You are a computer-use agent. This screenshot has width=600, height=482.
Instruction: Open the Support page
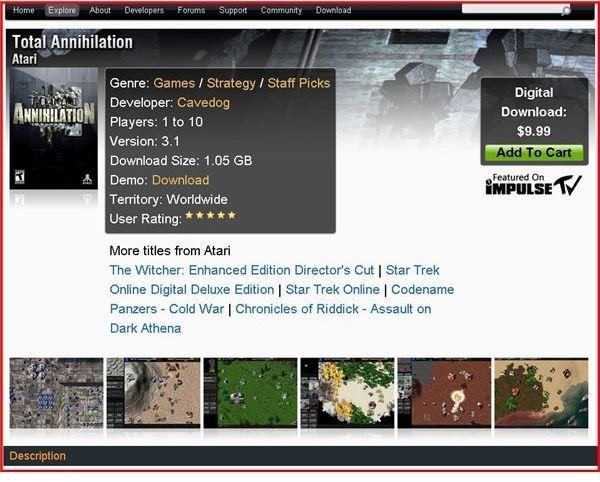[x=233, y=10]
